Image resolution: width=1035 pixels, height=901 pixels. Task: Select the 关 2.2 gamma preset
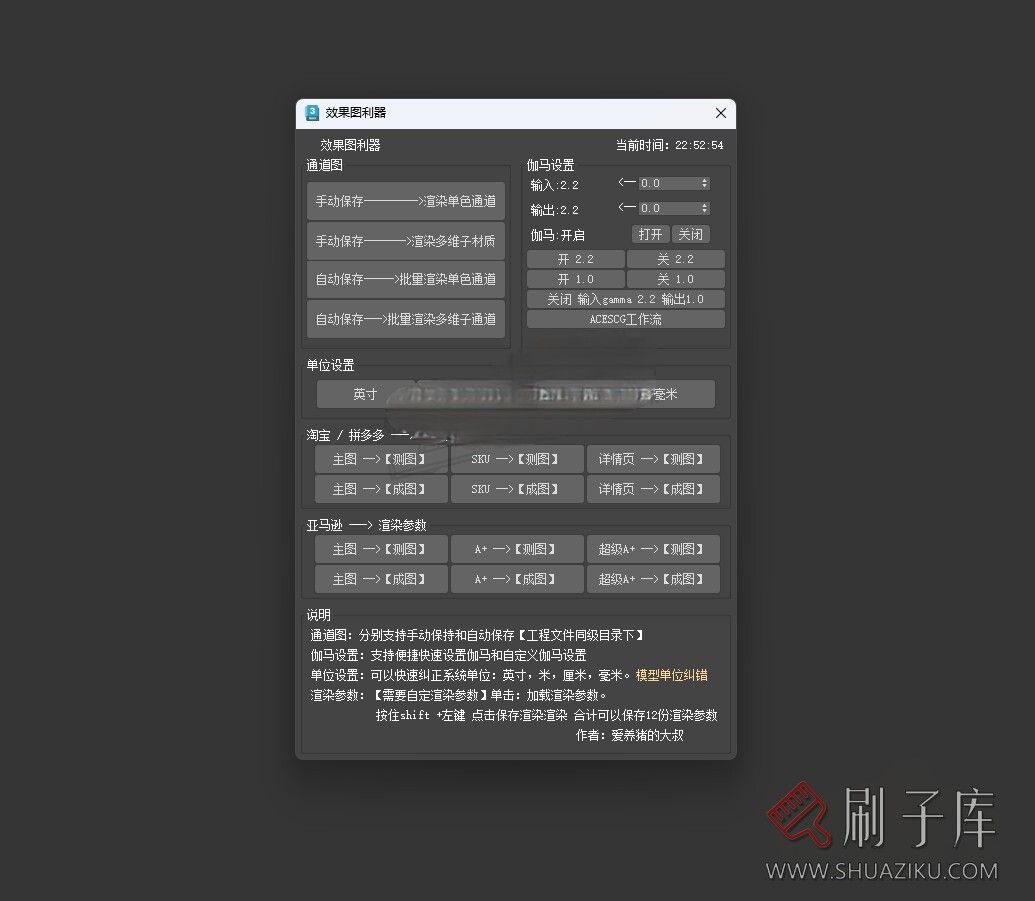point(675,259)
